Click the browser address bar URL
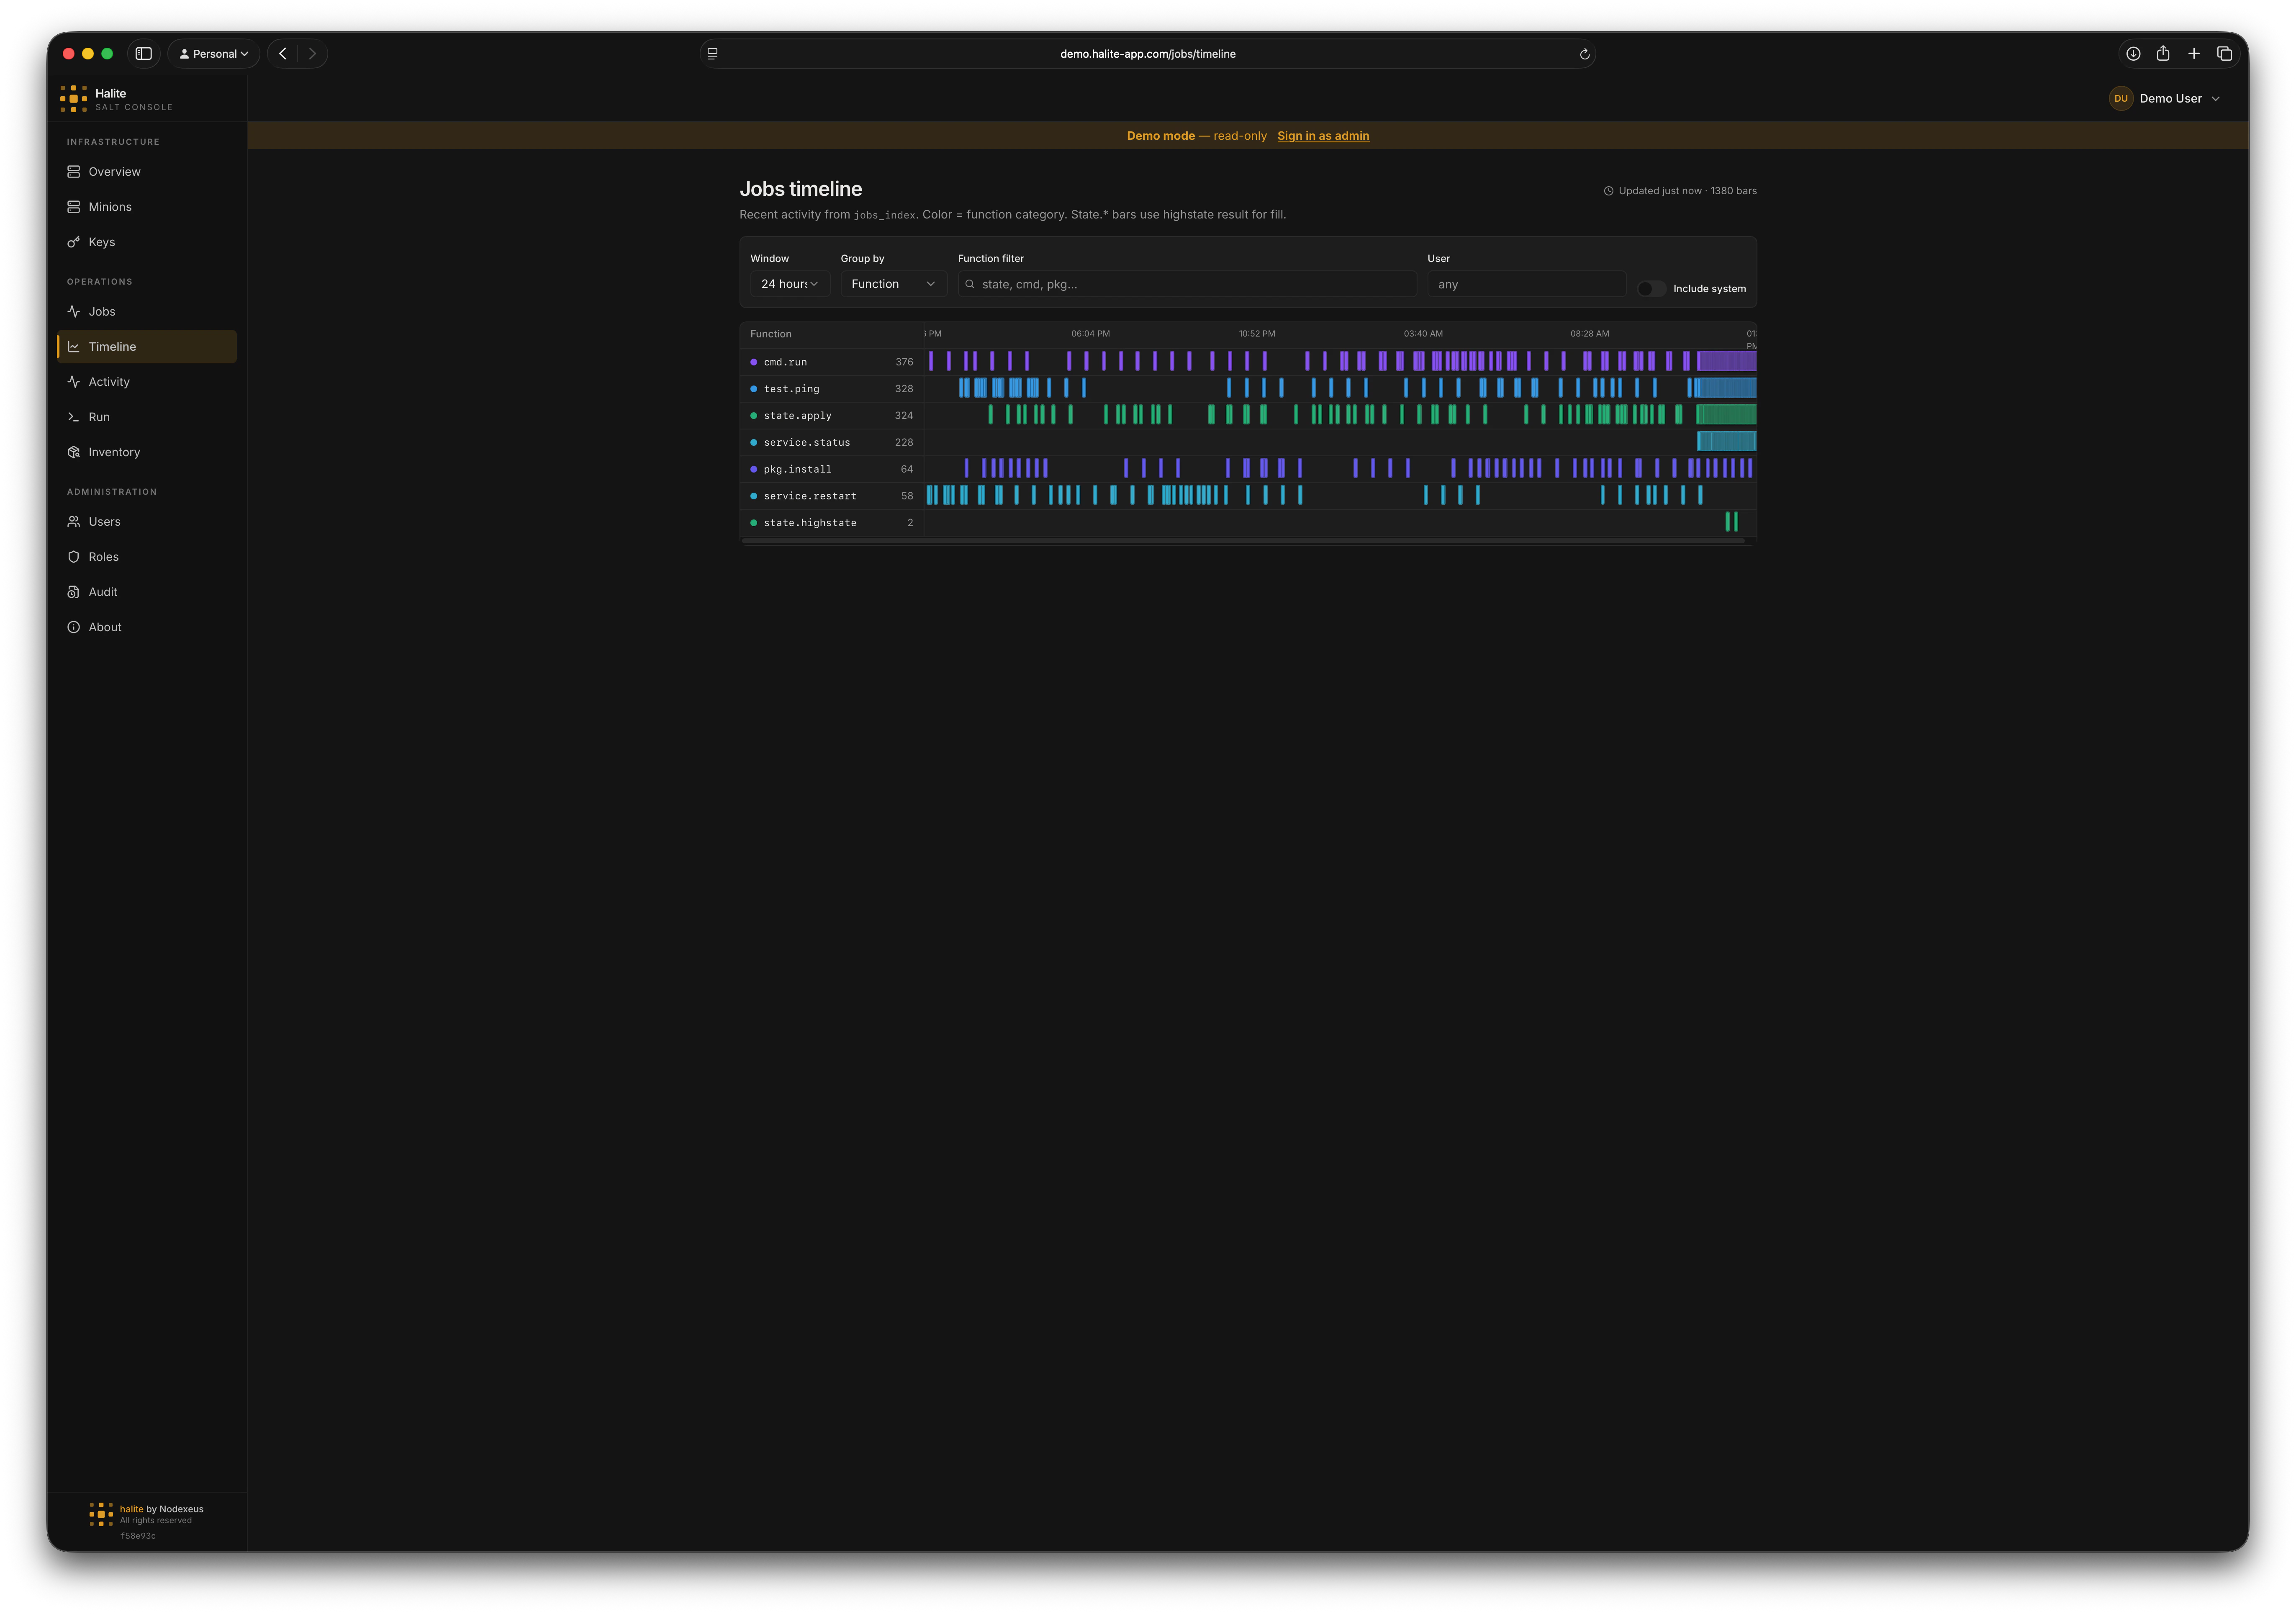 (x=1148, y=54)
